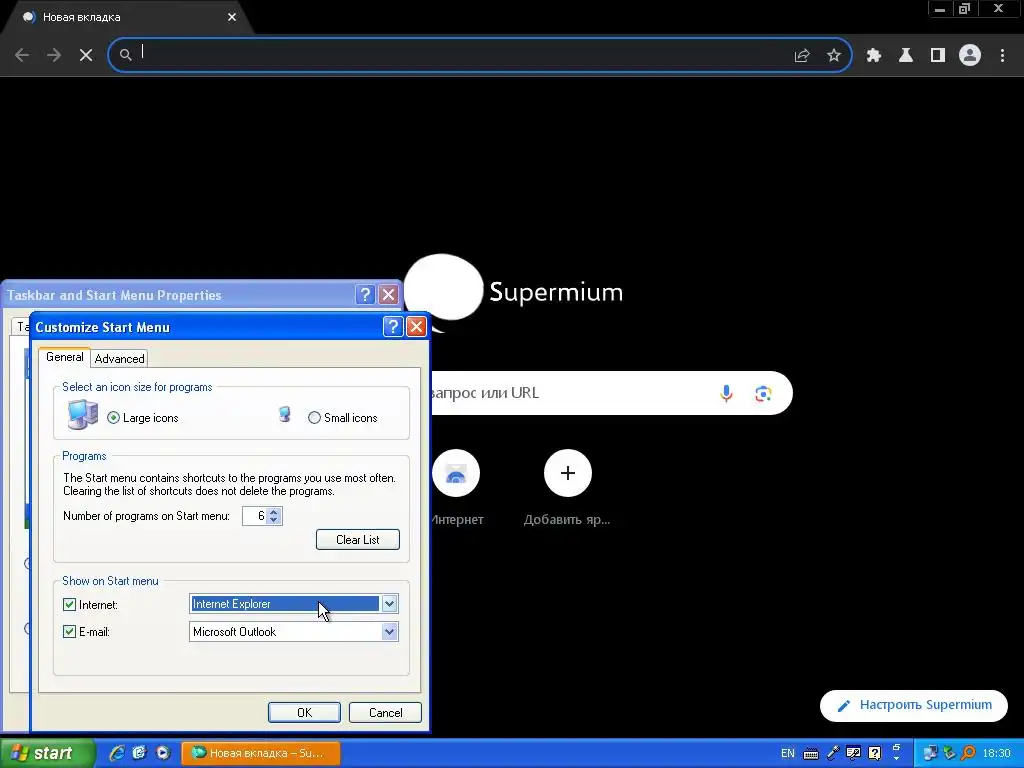Click the browser Forward arrow
The height and width of the screenshot is (768, 1024).
tap(54, 55)
